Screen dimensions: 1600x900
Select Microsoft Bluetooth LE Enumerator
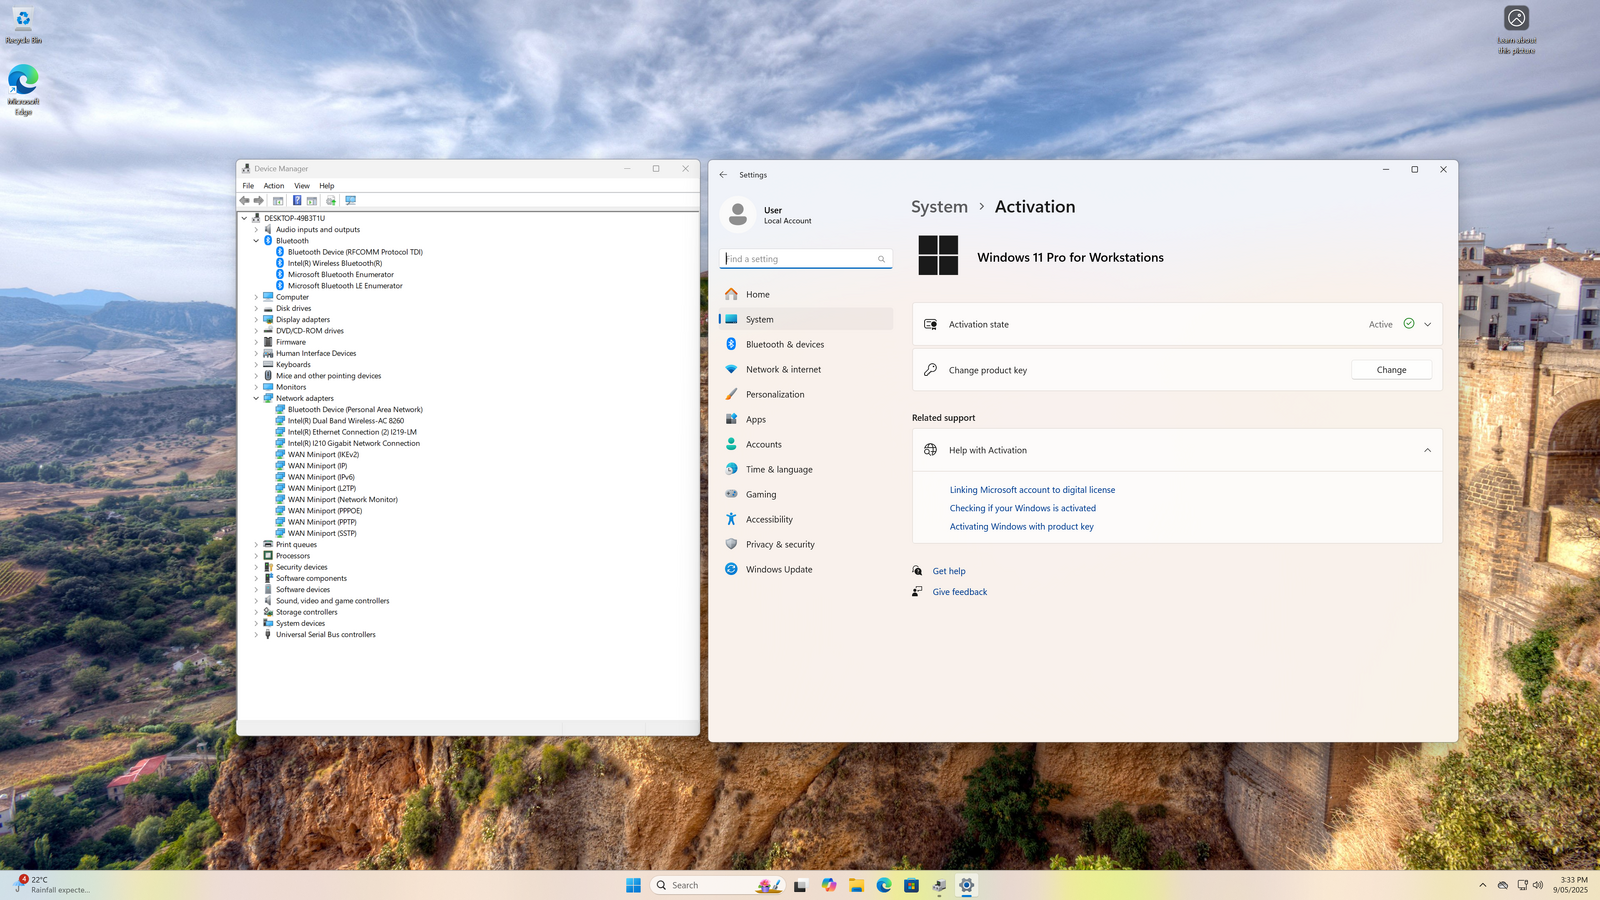[x=345, y=286]
